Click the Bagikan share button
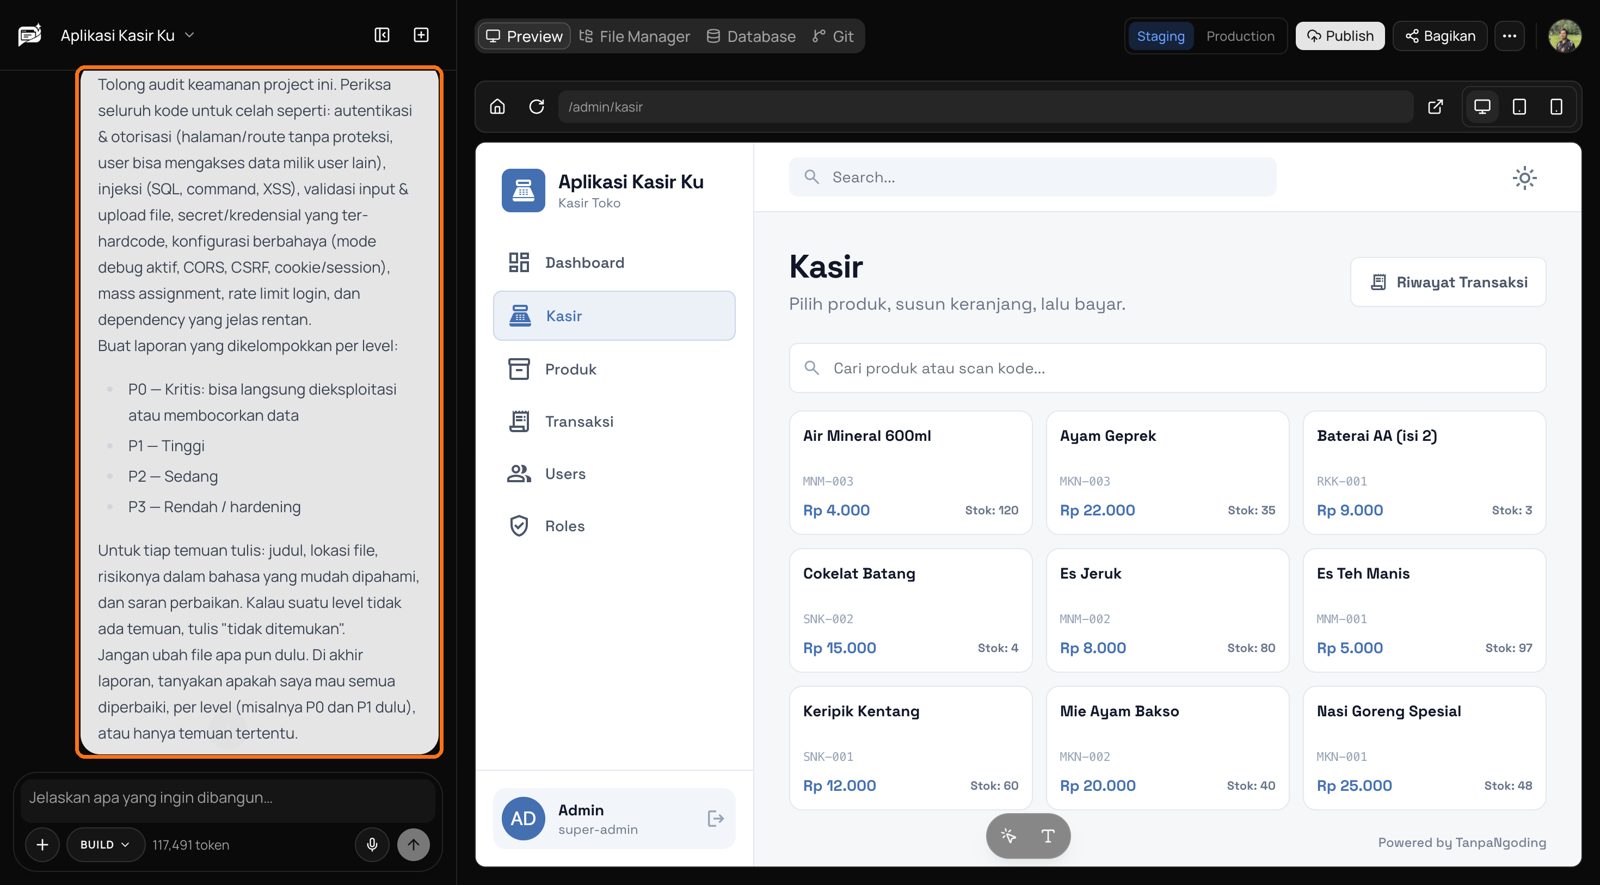1600x885 pixels. 1440,36
